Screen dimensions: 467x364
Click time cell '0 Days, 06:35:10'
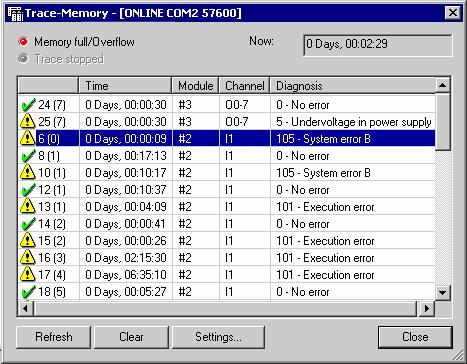[126, 275]
